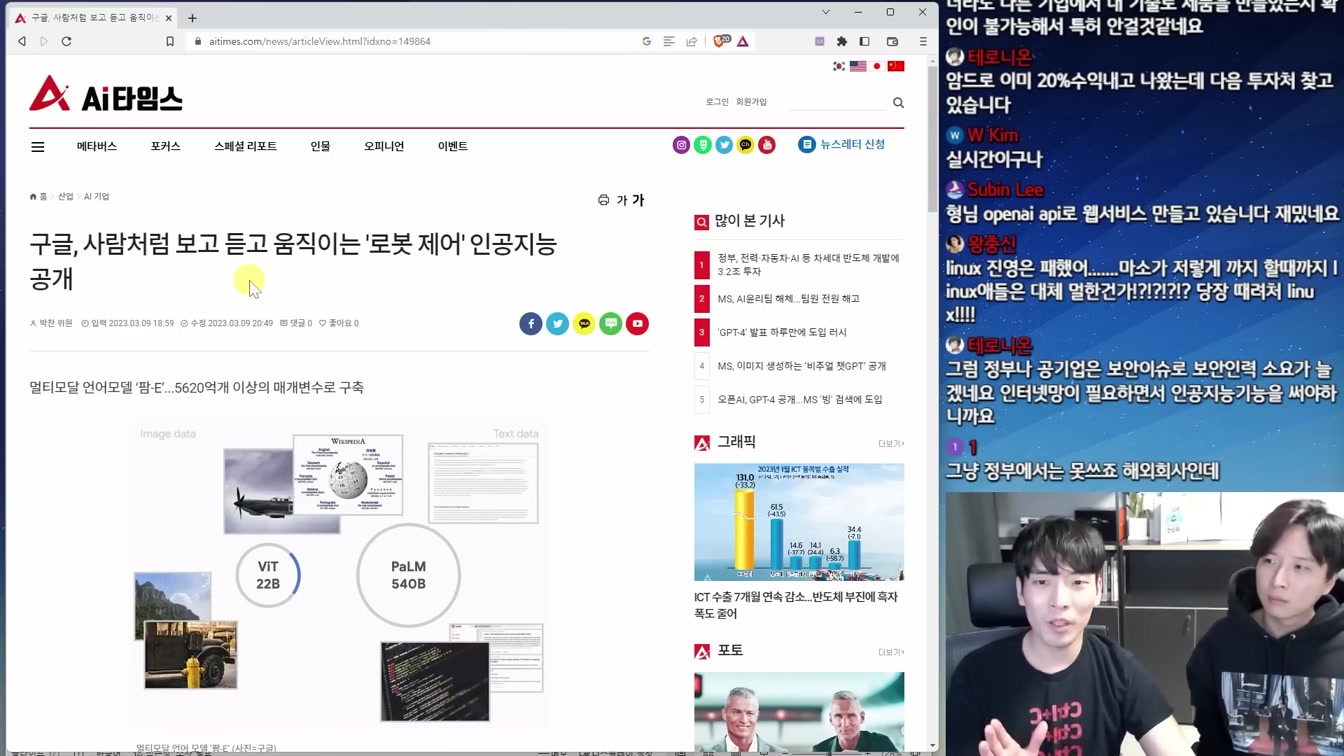
Task: Reload the aitimes.com page
Action: click(67, 42)
